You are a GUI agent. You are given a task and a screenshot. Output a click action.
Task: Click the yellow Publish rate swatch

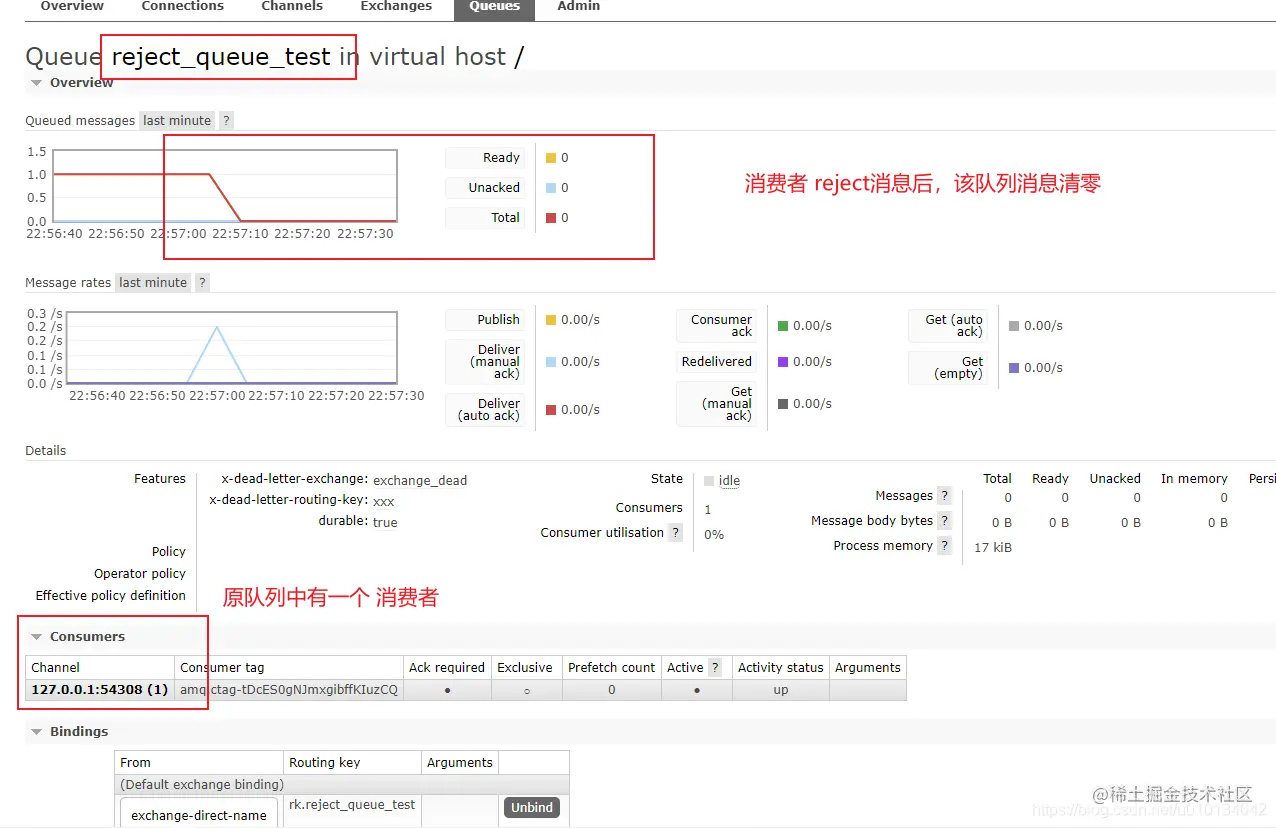point(551,320)
